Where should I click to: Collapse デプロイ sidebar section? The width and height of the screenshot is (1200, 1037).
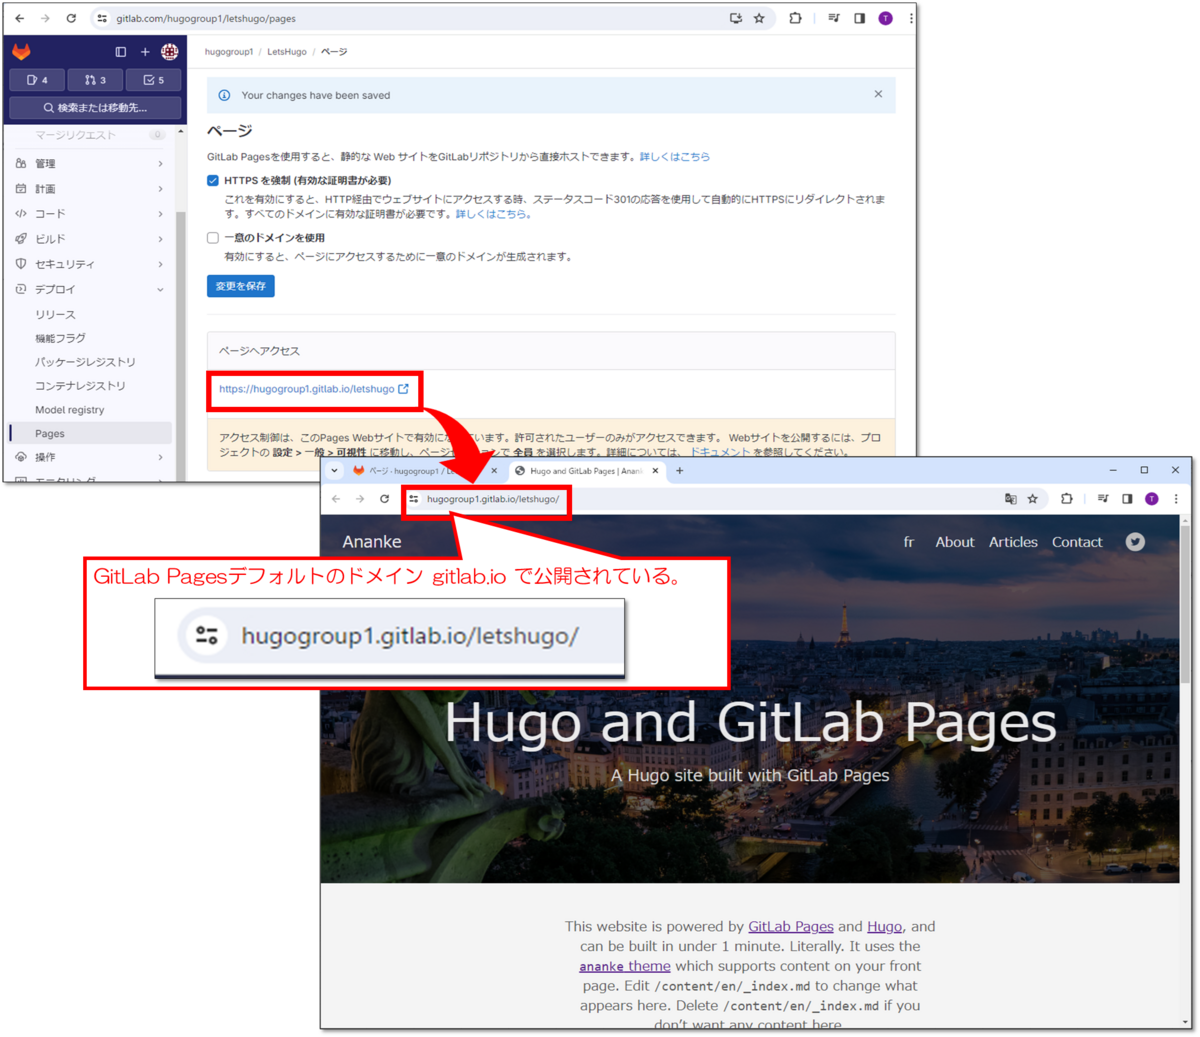pos(90,289)
